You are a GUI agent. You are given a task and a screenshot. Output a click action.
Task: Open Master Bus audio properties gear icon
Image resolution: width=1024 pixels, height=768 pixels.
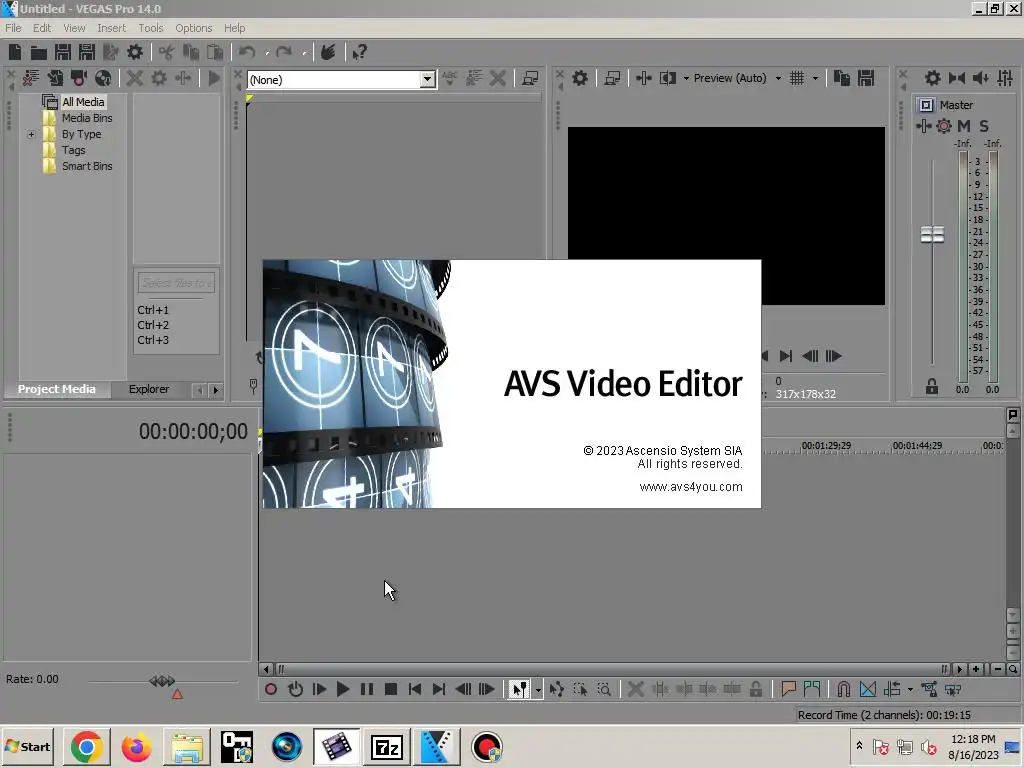click(933, 78)
